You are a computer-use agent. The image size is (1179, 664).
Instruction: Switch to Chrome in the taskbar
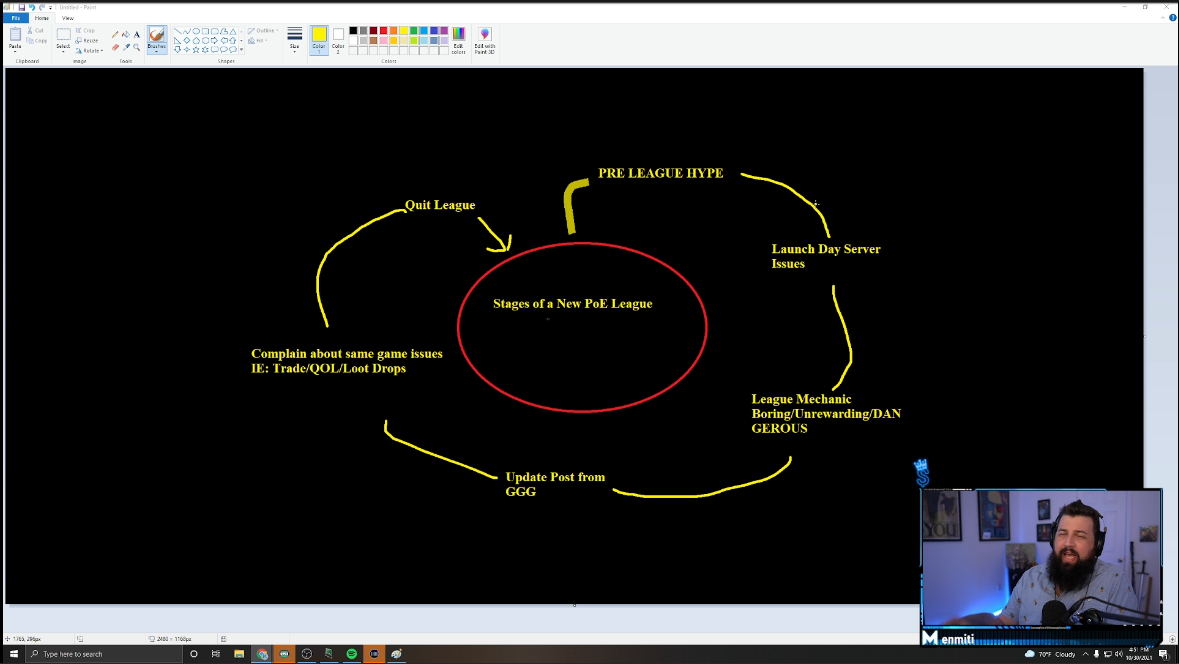[262, 653]
